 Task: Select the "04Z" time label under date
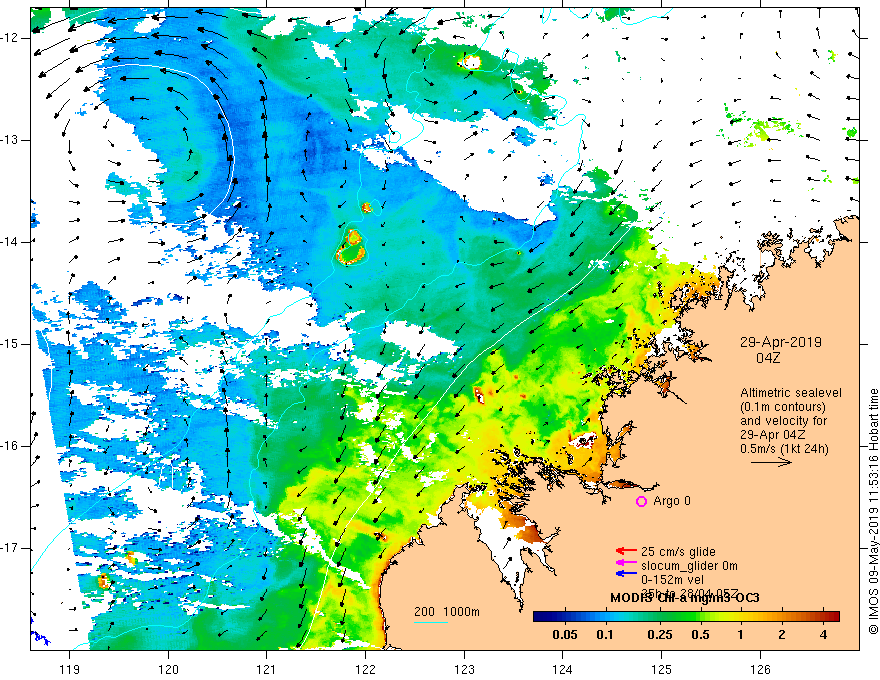(768, 358)
